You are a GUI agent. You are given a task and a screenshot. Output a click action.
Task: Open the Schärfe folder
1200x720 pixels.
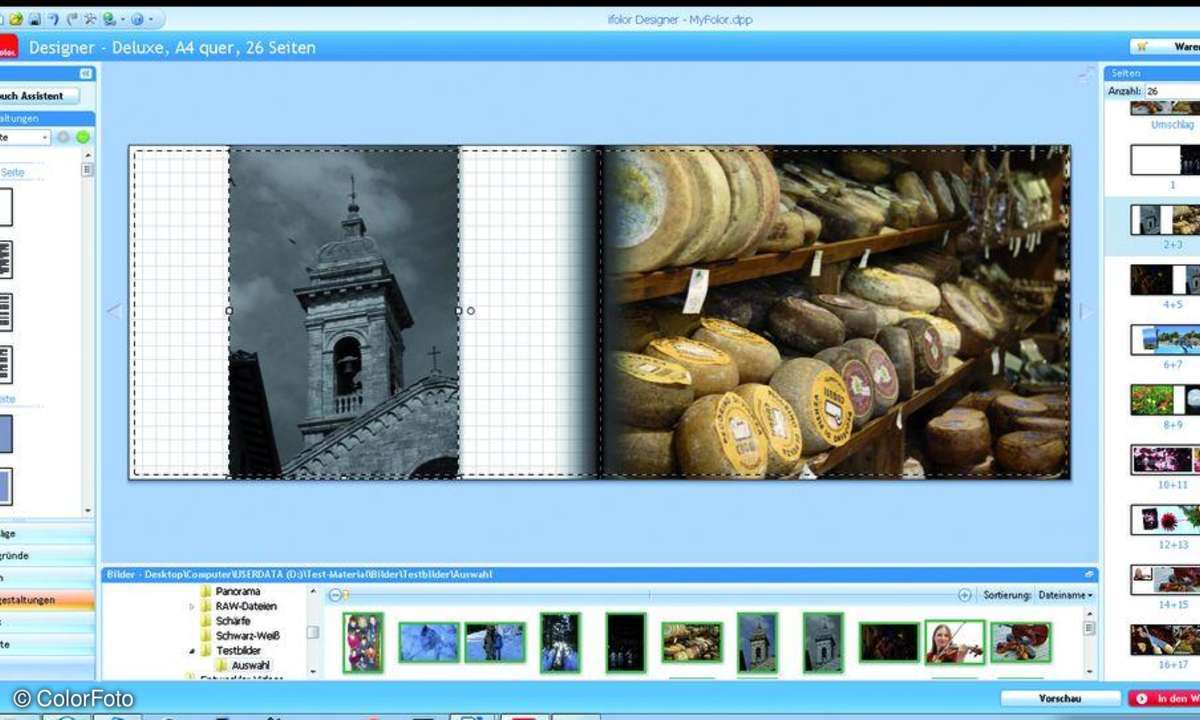(x=232, y=621)
